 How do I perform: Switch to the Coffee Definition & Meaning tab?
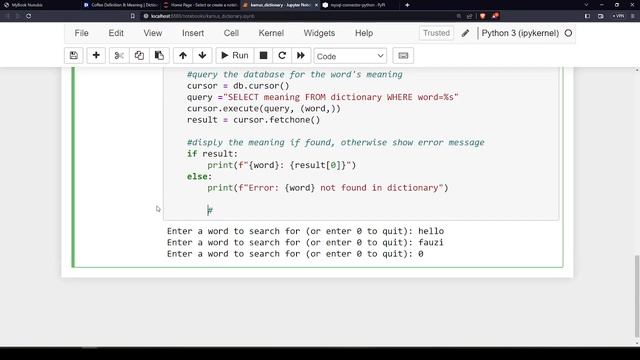tap(120, 5)
